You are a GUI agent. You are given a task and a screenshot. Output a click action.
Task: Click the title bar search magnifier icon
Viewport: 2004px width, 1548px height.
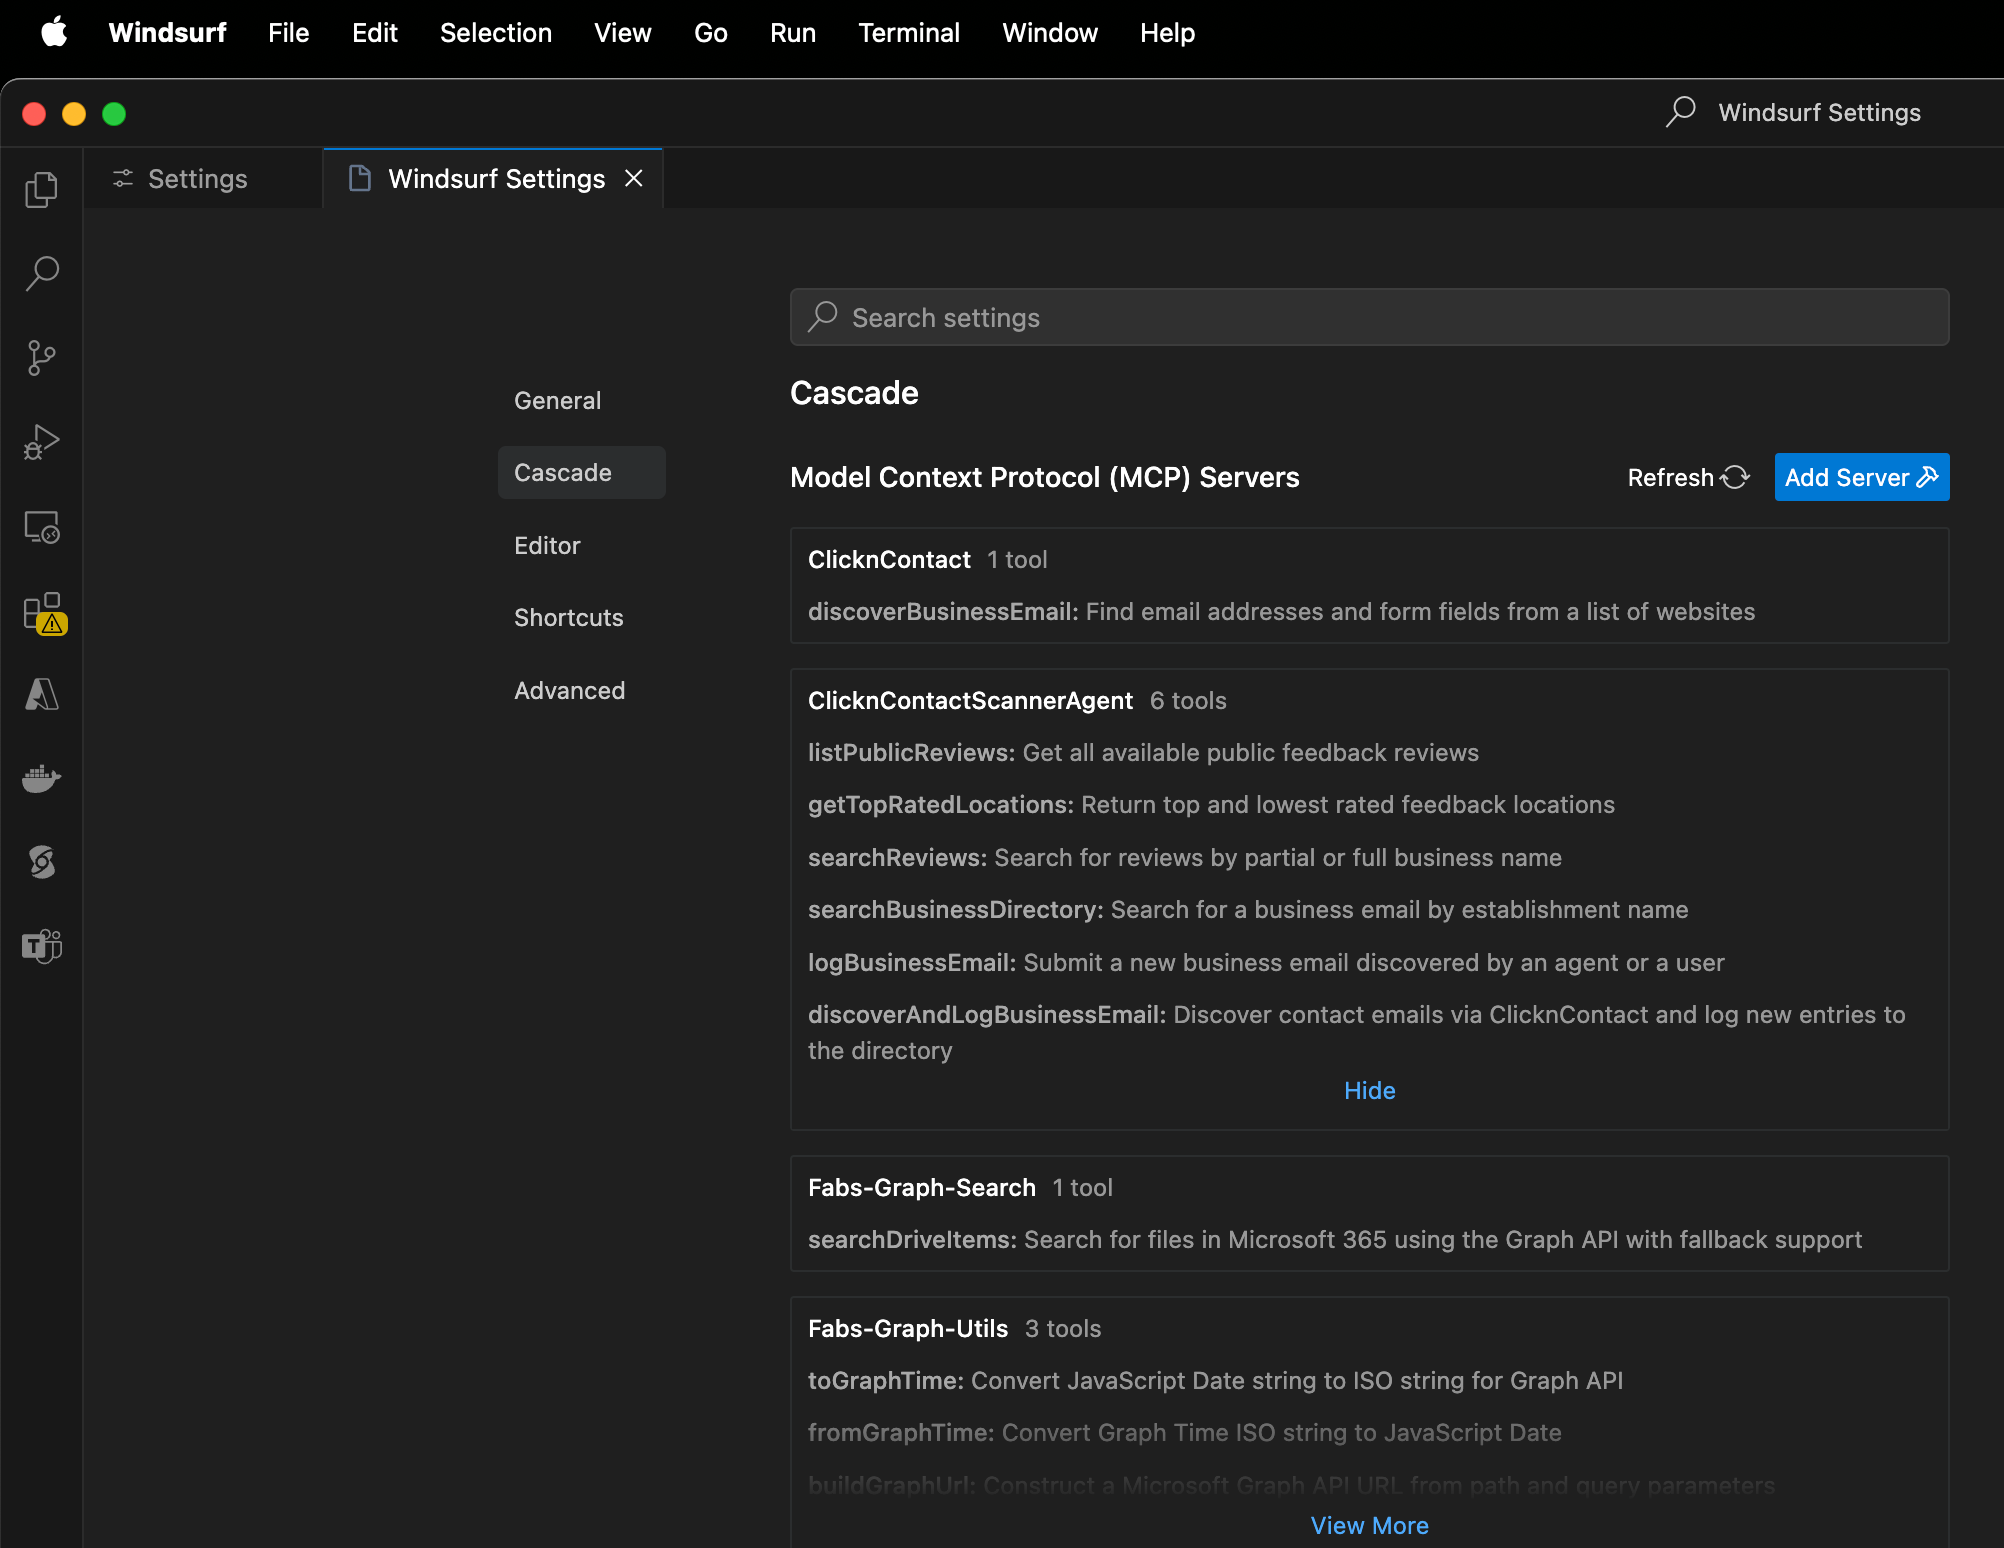coord(1680,111)
